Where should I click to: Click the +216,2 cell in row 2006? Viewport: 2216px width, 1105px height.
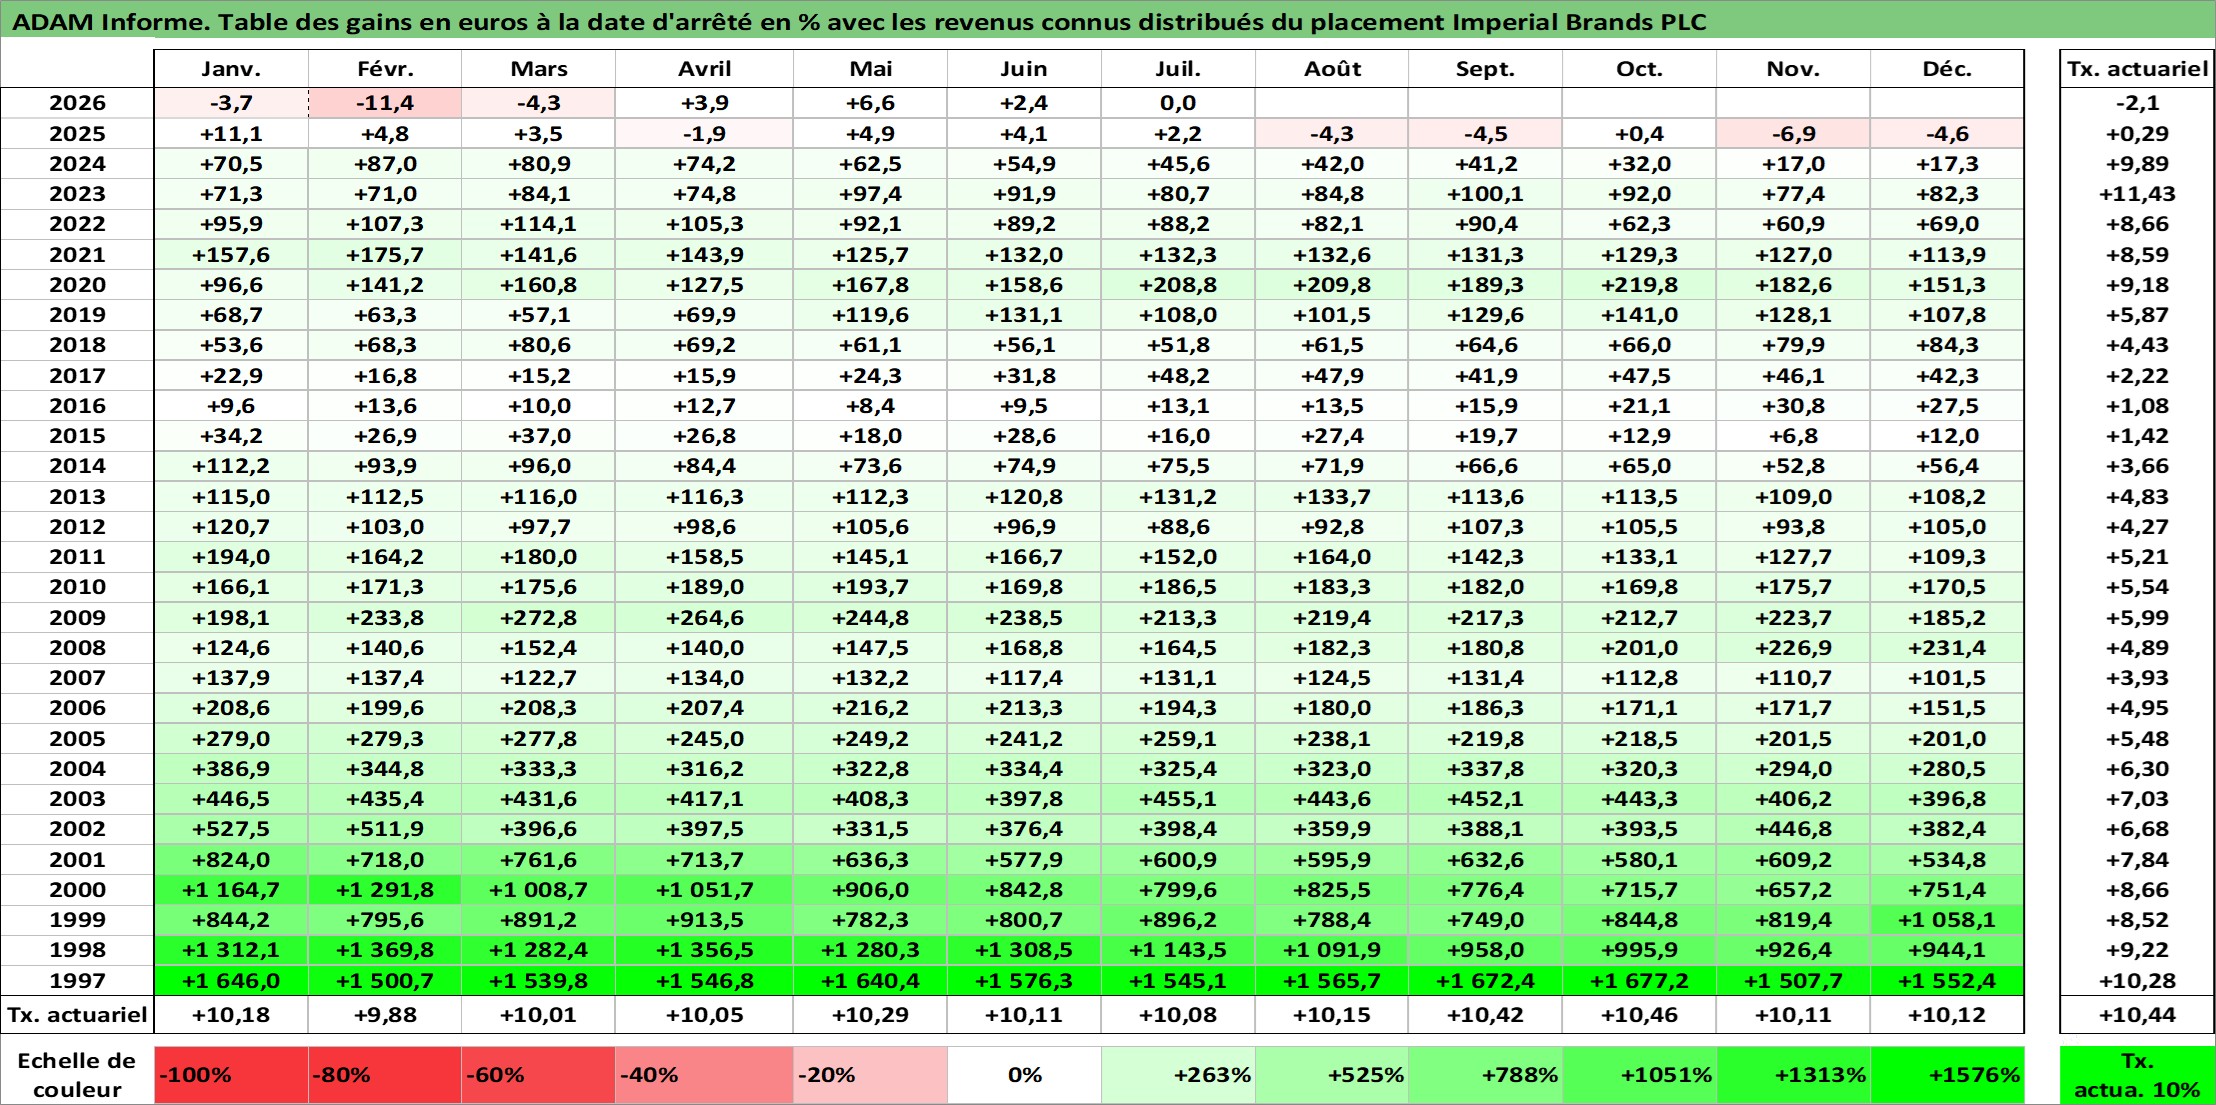(870, 708)
